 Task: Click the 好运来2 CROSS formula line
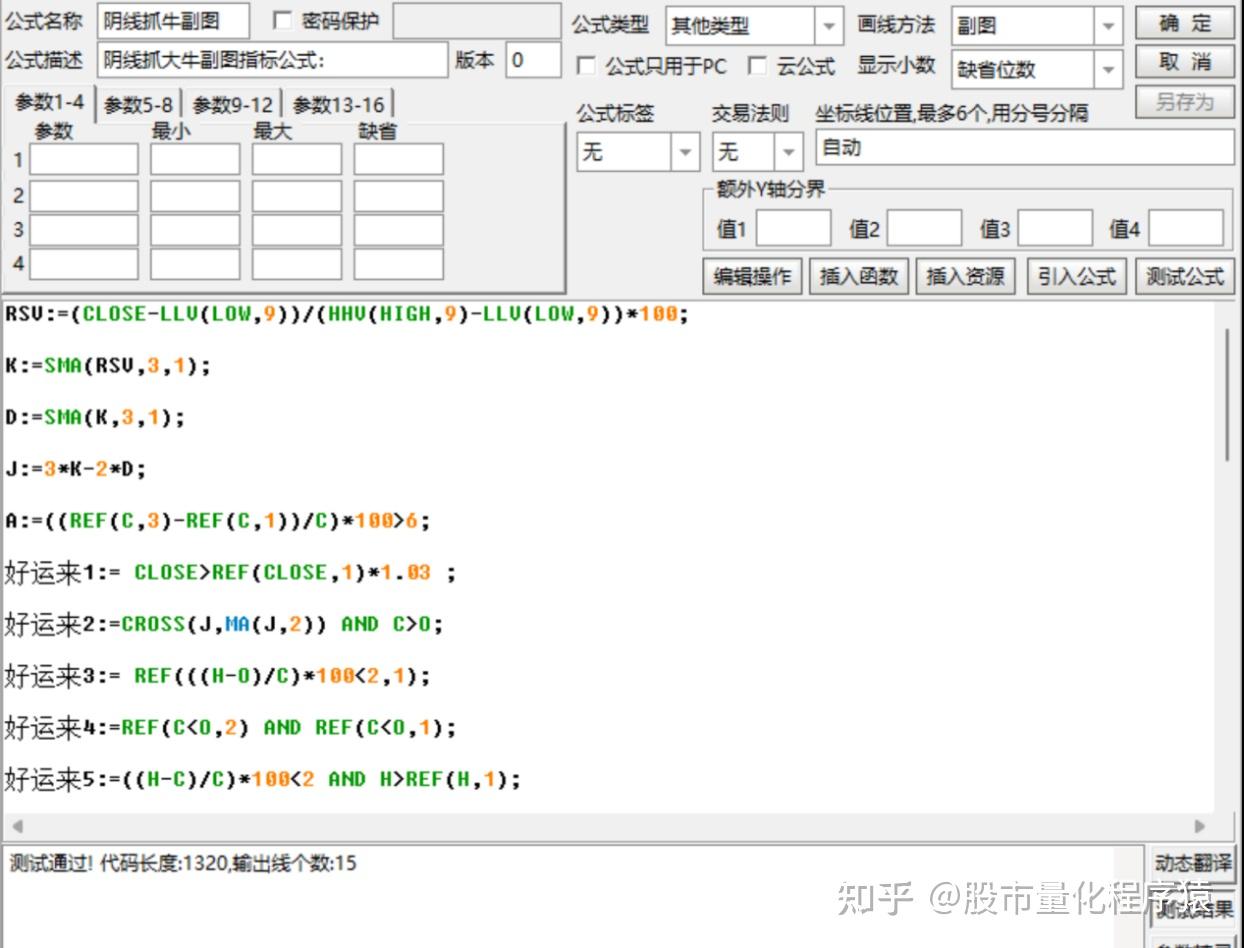(223, 624)
